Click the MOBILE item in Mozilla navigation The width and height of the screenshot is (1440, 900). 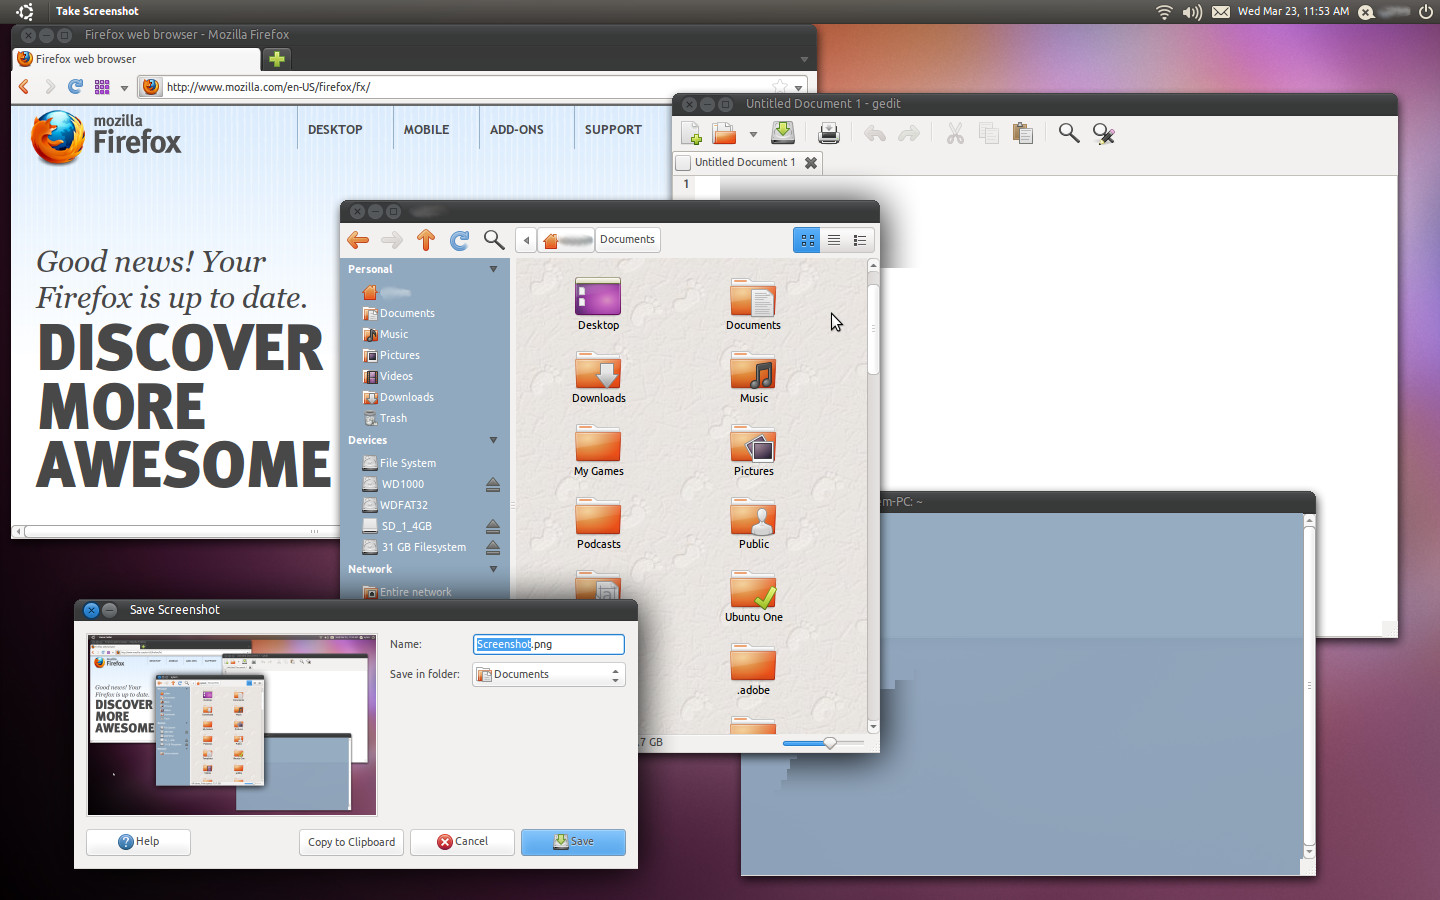pyautogui.click(x=426, y=129)
